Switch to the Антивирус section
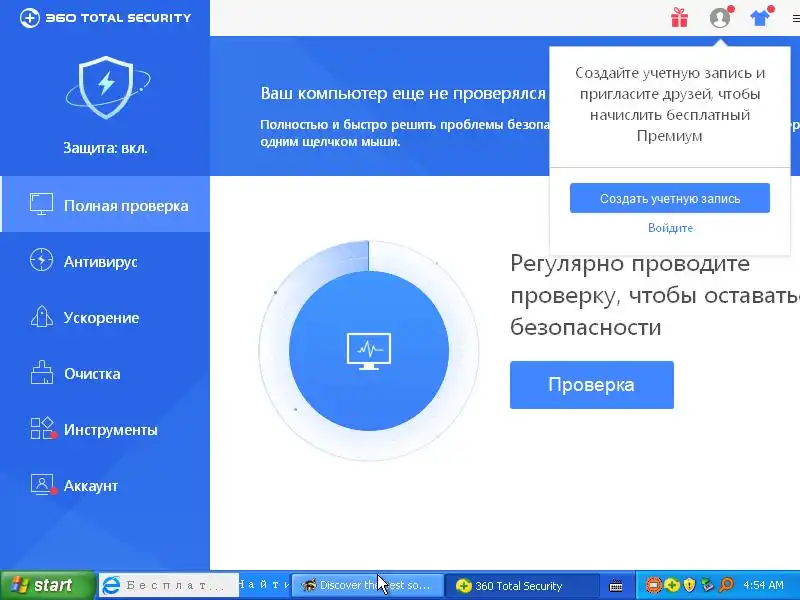800x600 pixels. pos(105,261)
